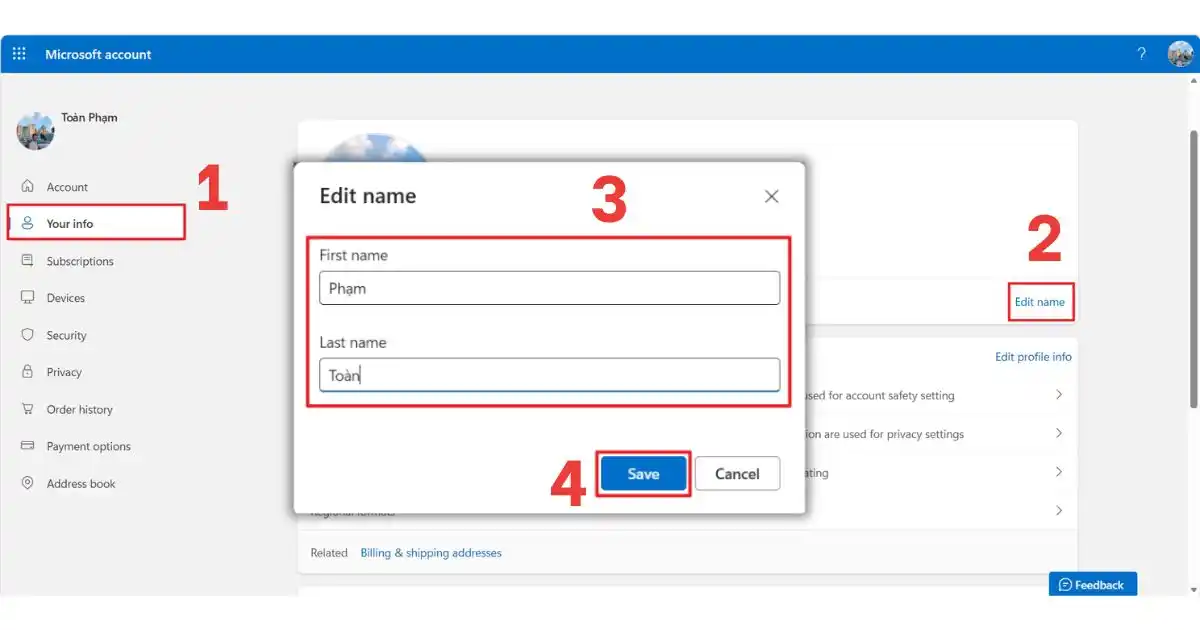The width and height of the screenshot is (1200, 630).
Task: Open Security menu item
Action: point(67,335)
